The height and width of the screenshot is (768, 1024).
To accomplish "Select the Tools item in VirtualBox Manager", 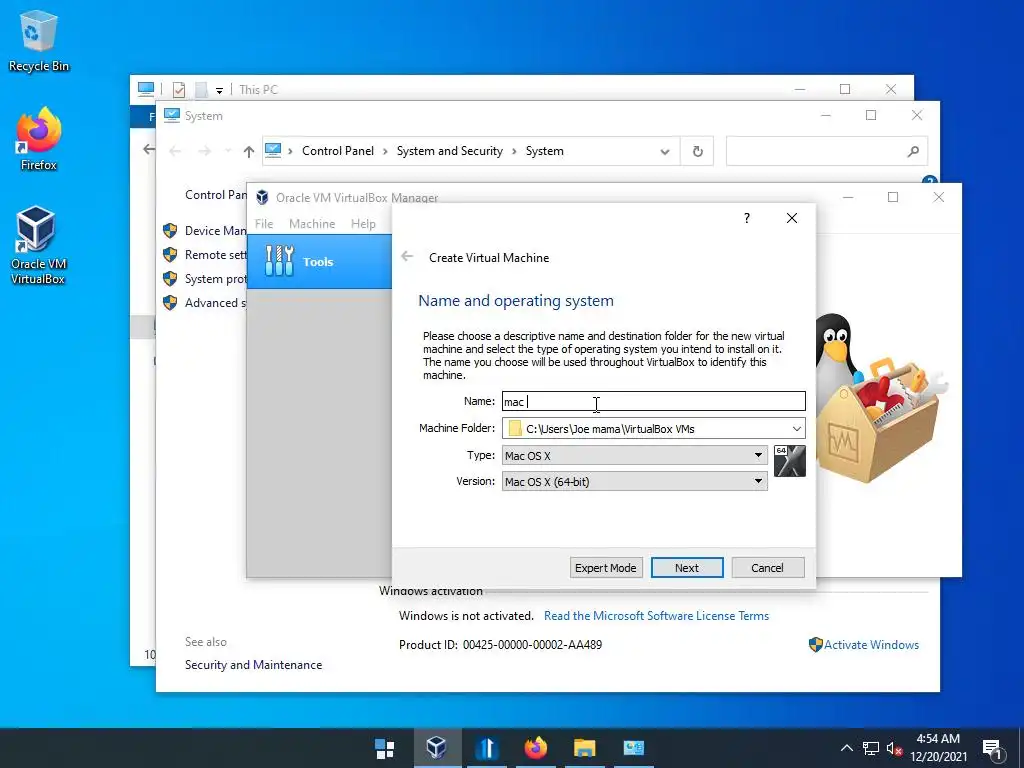I will (319, 261).
